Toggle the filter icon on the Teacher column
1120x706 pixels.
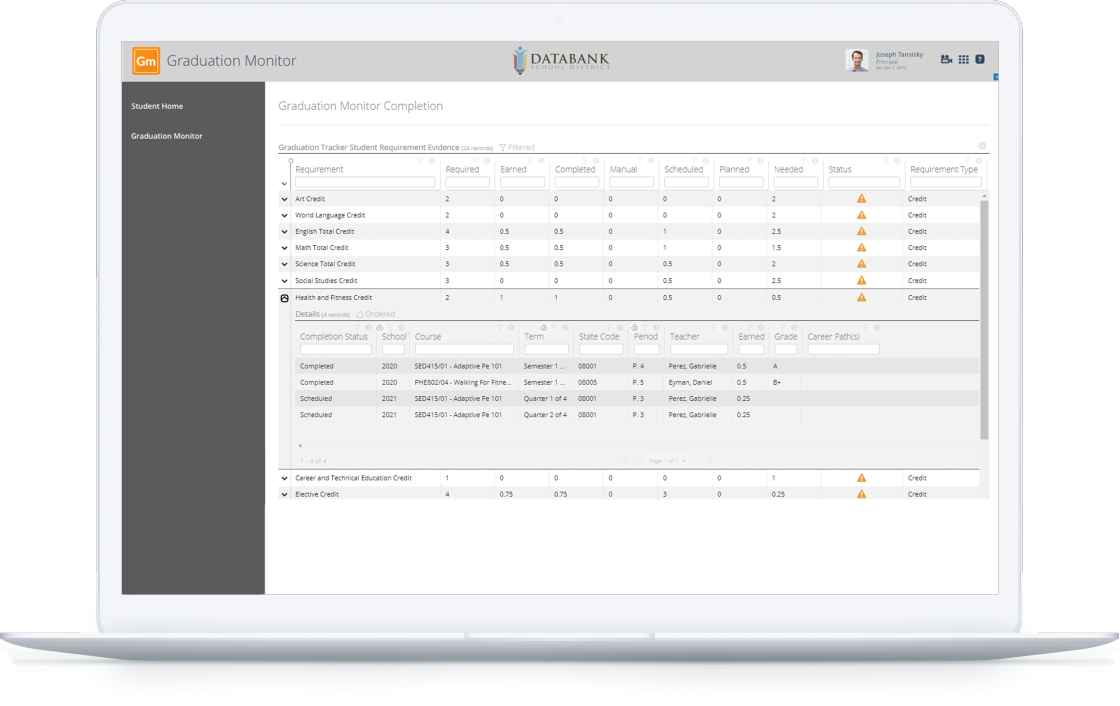tap(713, 327)
